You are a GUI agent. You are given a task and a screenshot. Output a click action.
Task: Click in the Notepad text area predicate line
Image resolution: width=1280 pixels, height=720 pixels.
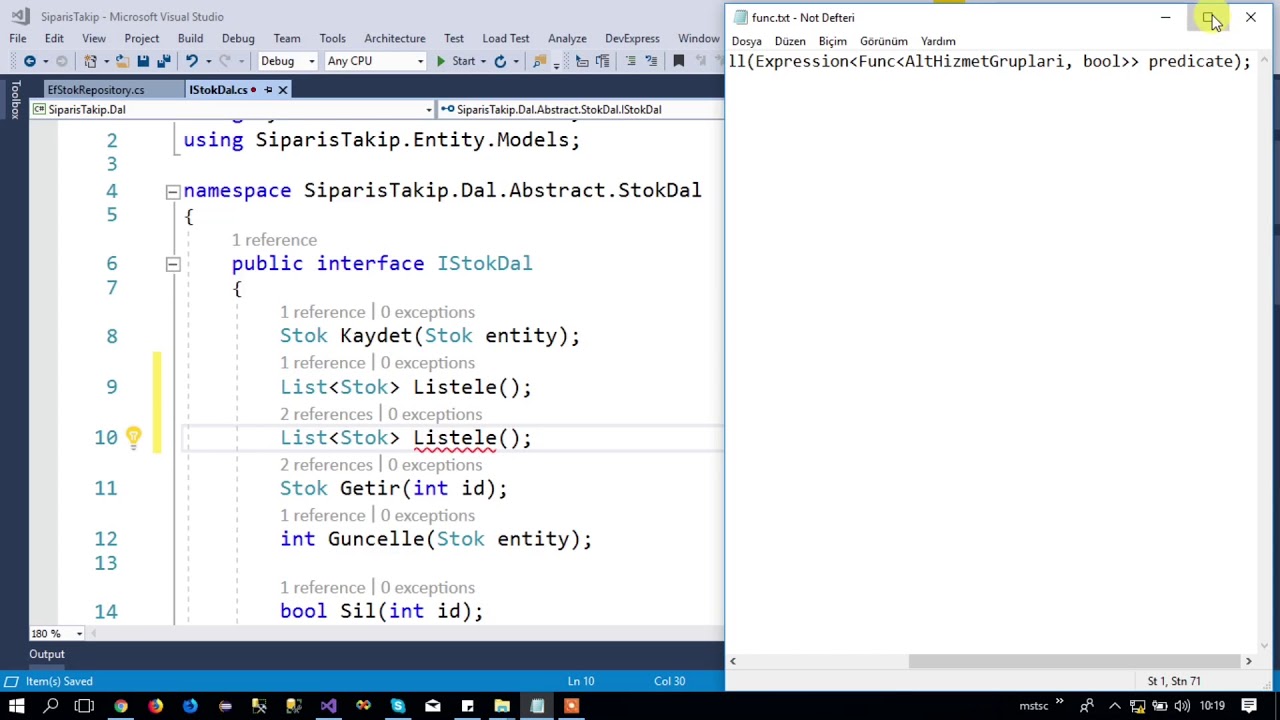pyautogui.click(x=989, y=61)
